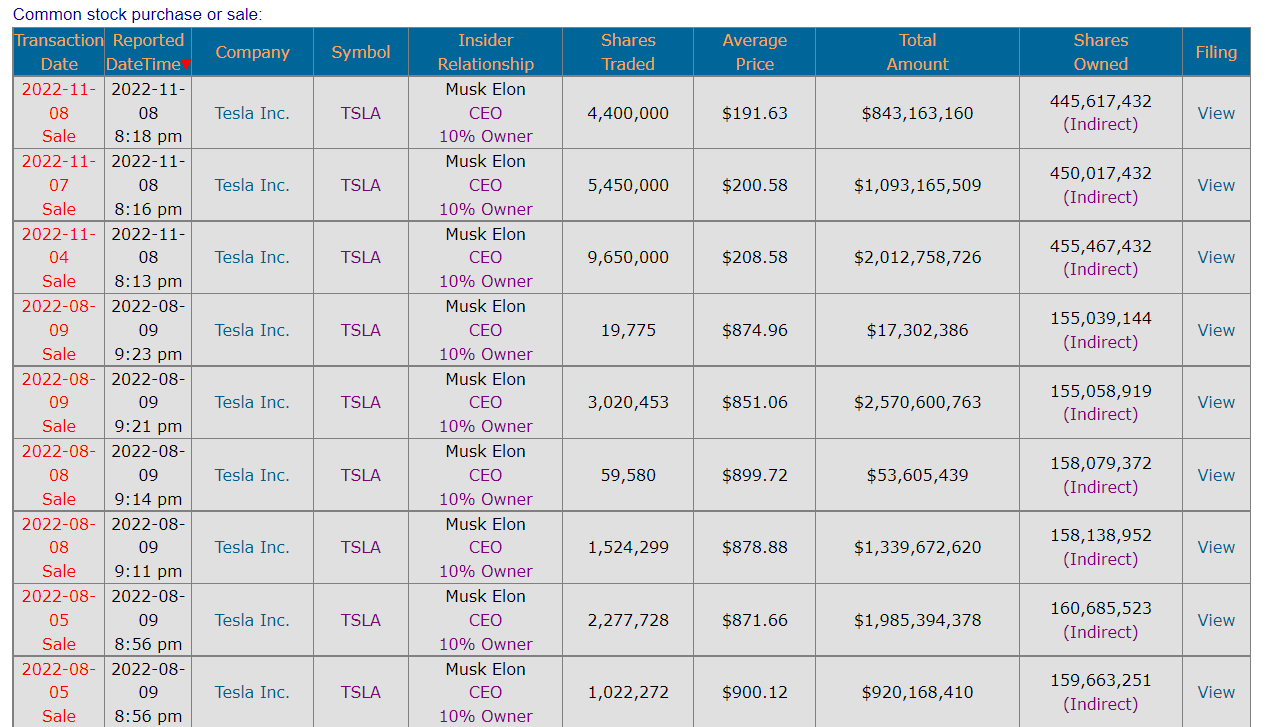Click TSLA symbol in the 5,450,000 shares row
The height and width of the screenshot is (727, 1268).
pyautogui.click(x=361, y=185)
